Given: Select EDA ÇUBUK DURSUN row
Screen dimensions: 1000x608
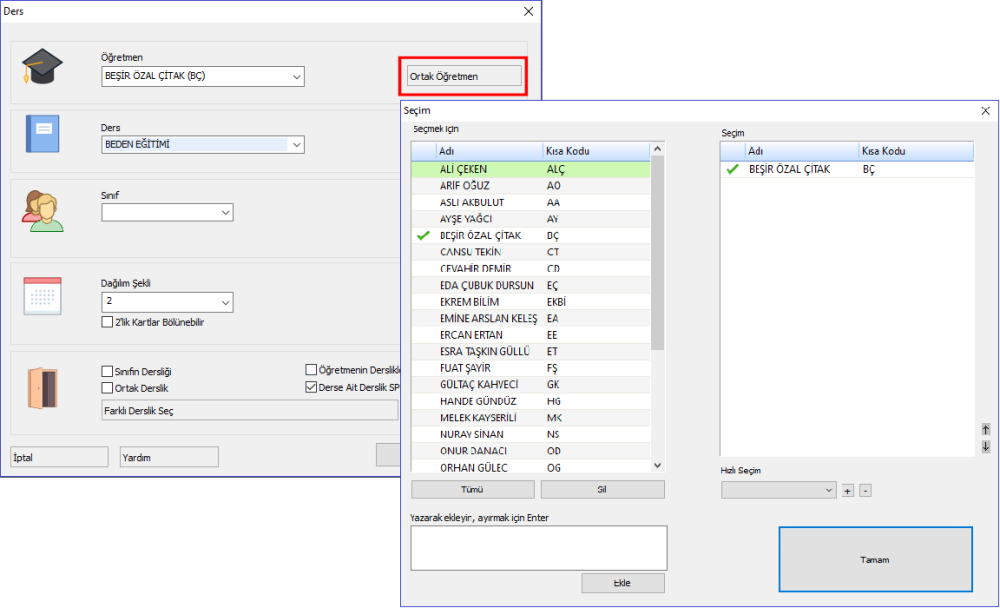Looking at the screenshot, I should tap(531, 285).
